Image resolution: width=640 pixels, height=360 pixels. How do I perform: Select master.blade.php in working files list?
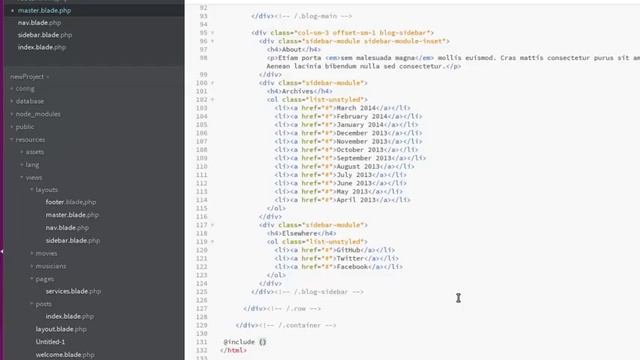click(44, 11)
